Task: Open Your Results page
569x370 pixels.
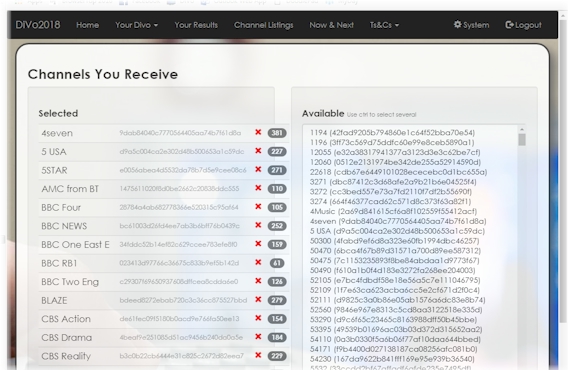Action: tap(196, 25)
